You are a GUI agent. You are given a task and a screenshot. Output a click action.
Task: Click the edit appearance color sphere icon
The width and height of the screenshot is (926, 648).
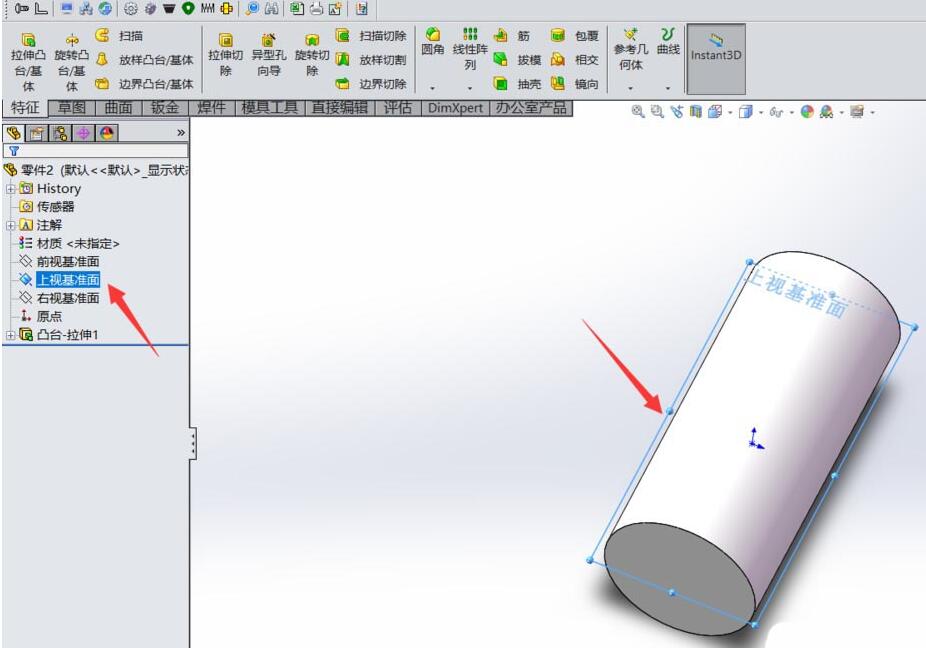click(x=807, y=111)
